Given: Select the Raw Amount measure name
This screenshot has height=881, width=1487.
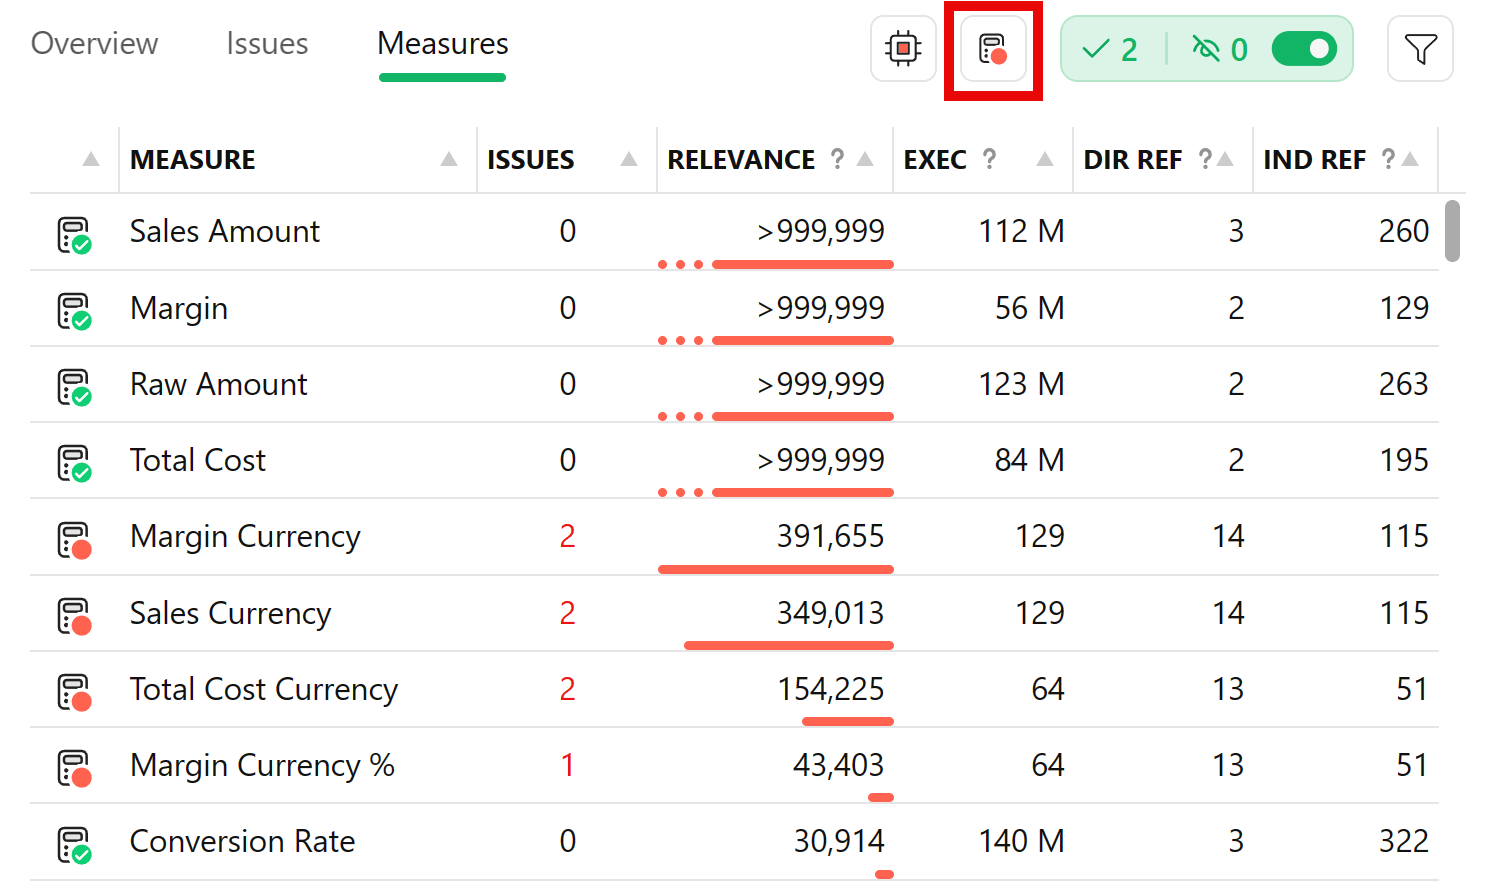Looking at the screenshot, I should (219, 384).
